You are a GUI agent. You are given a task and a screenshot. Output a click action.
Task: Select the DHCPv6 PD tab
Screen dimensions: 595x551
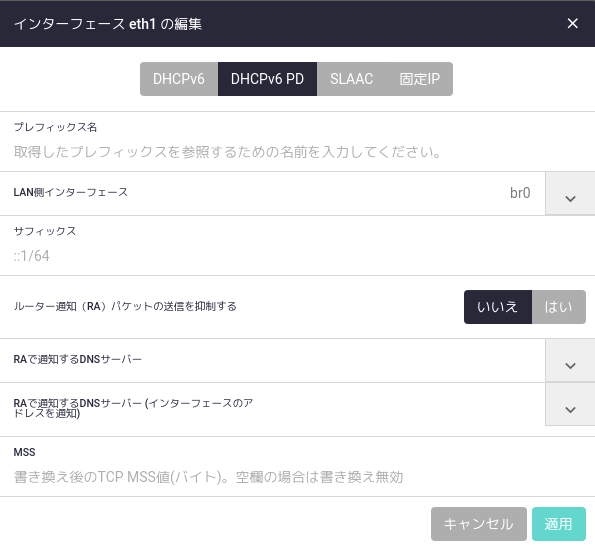click(x=267, y=79)
